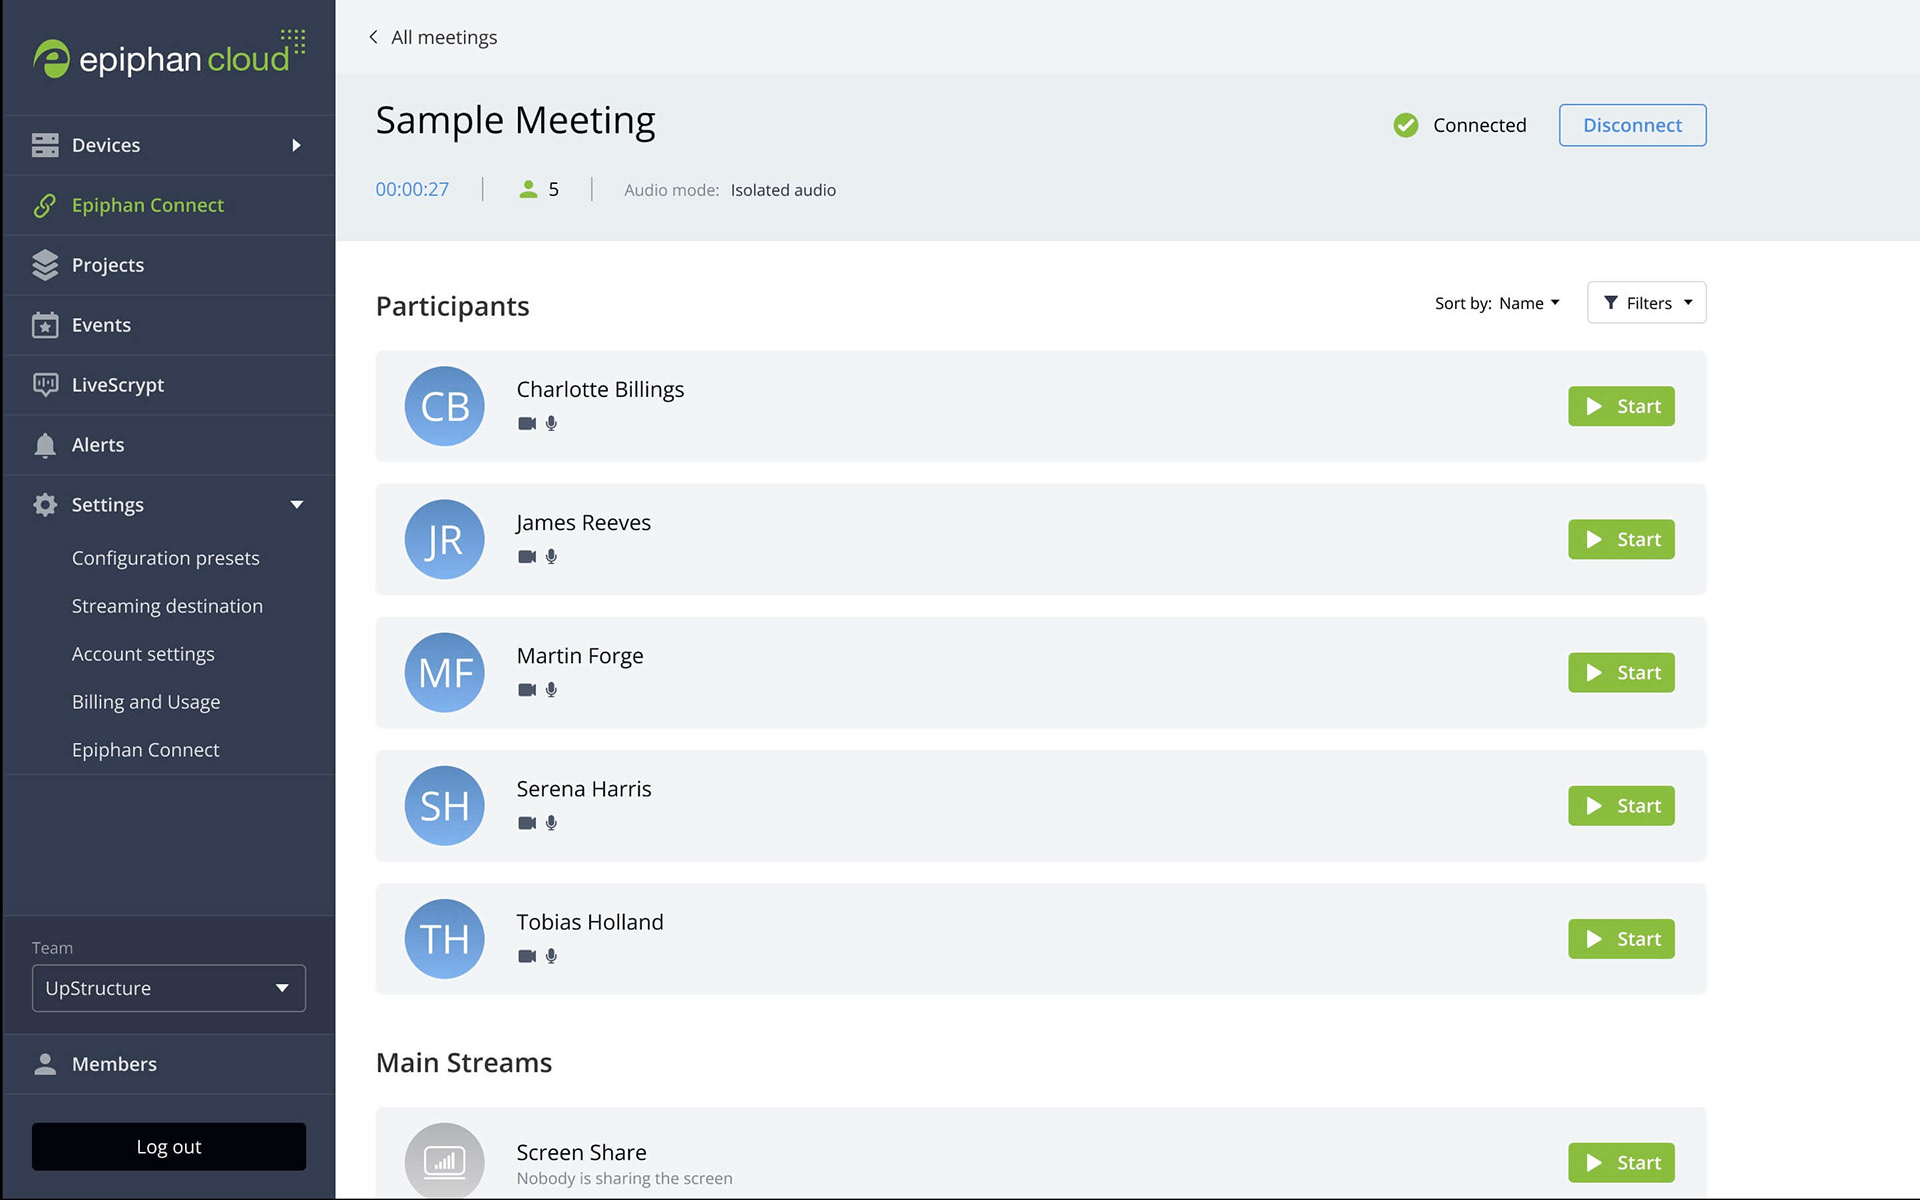Click the Devices server icon

click(x=45, y=145)
